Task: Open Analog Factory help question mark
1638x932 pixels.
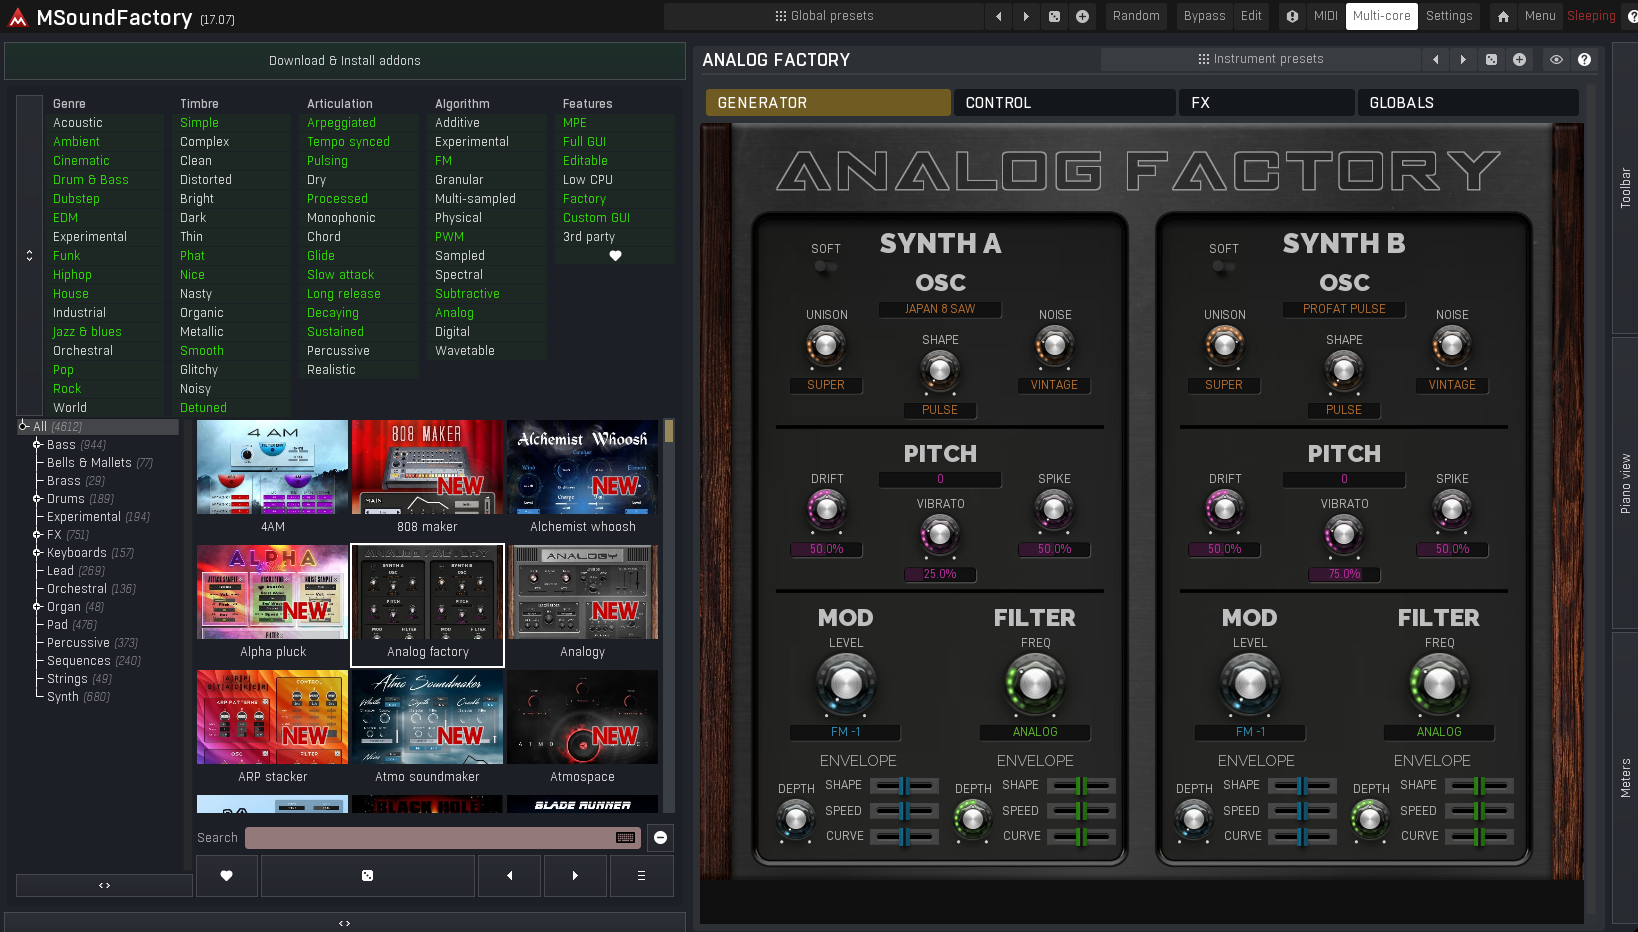Action: [1584, 60]
